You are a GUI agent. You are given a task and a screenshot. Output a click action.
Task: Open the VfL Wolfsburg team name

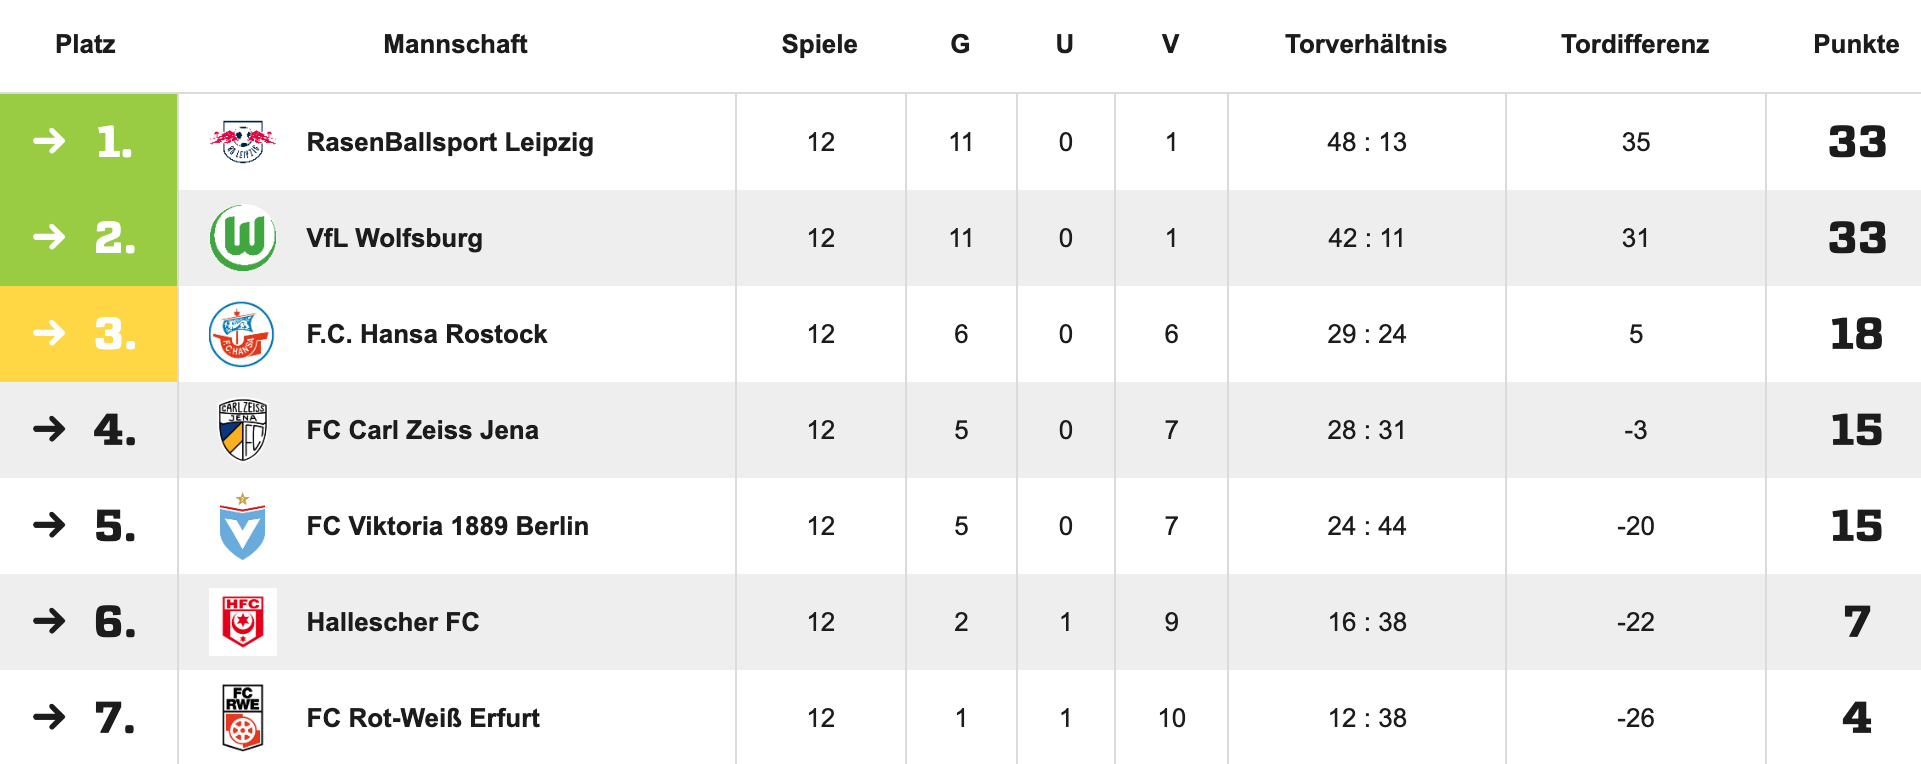pyautogui.click(x=394, y=238)
